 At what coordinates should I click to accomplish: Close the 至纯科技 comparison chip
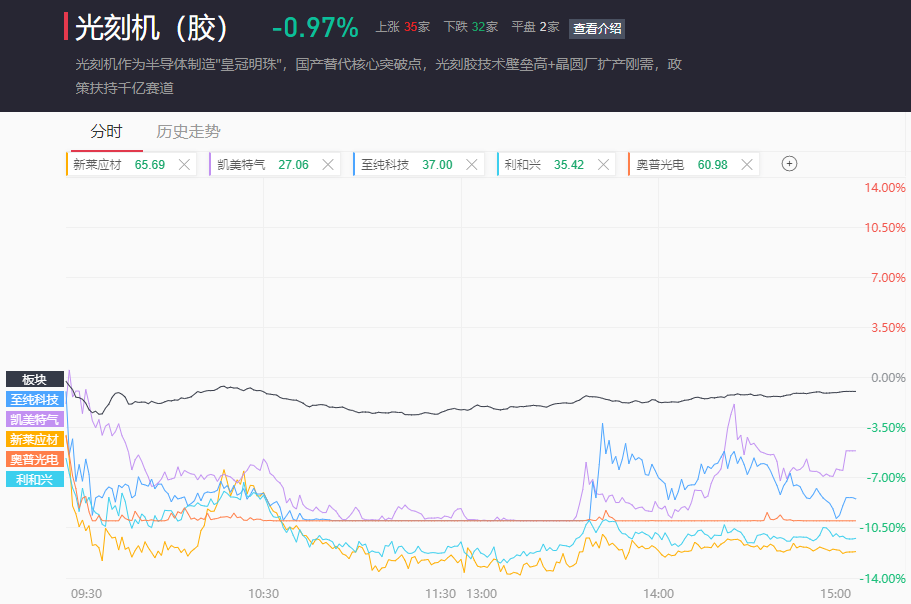point(471,165)
